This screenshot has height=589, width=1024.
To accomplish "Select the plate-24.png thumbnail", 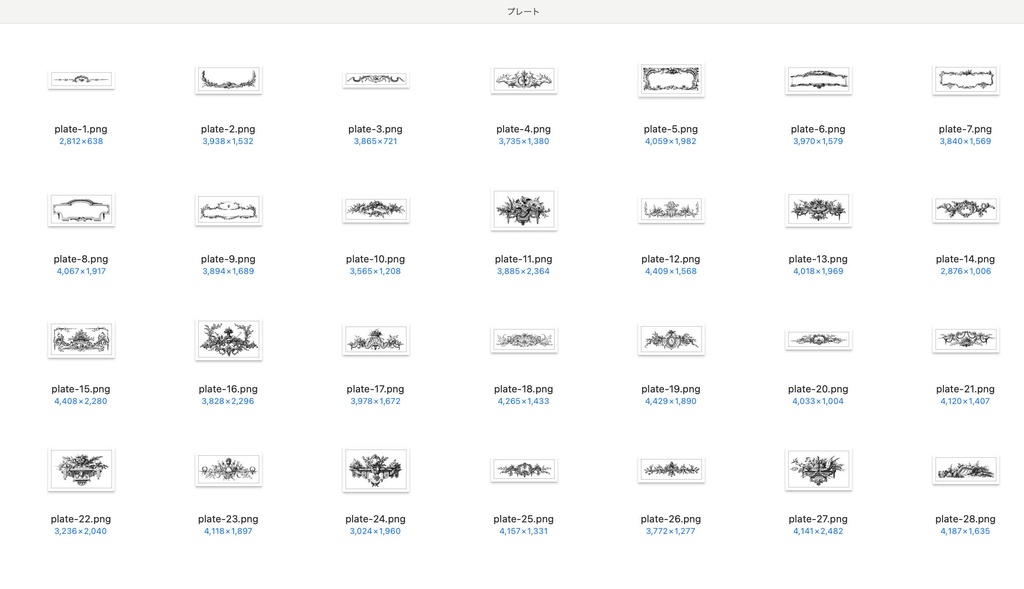I will tap(376, 470).
